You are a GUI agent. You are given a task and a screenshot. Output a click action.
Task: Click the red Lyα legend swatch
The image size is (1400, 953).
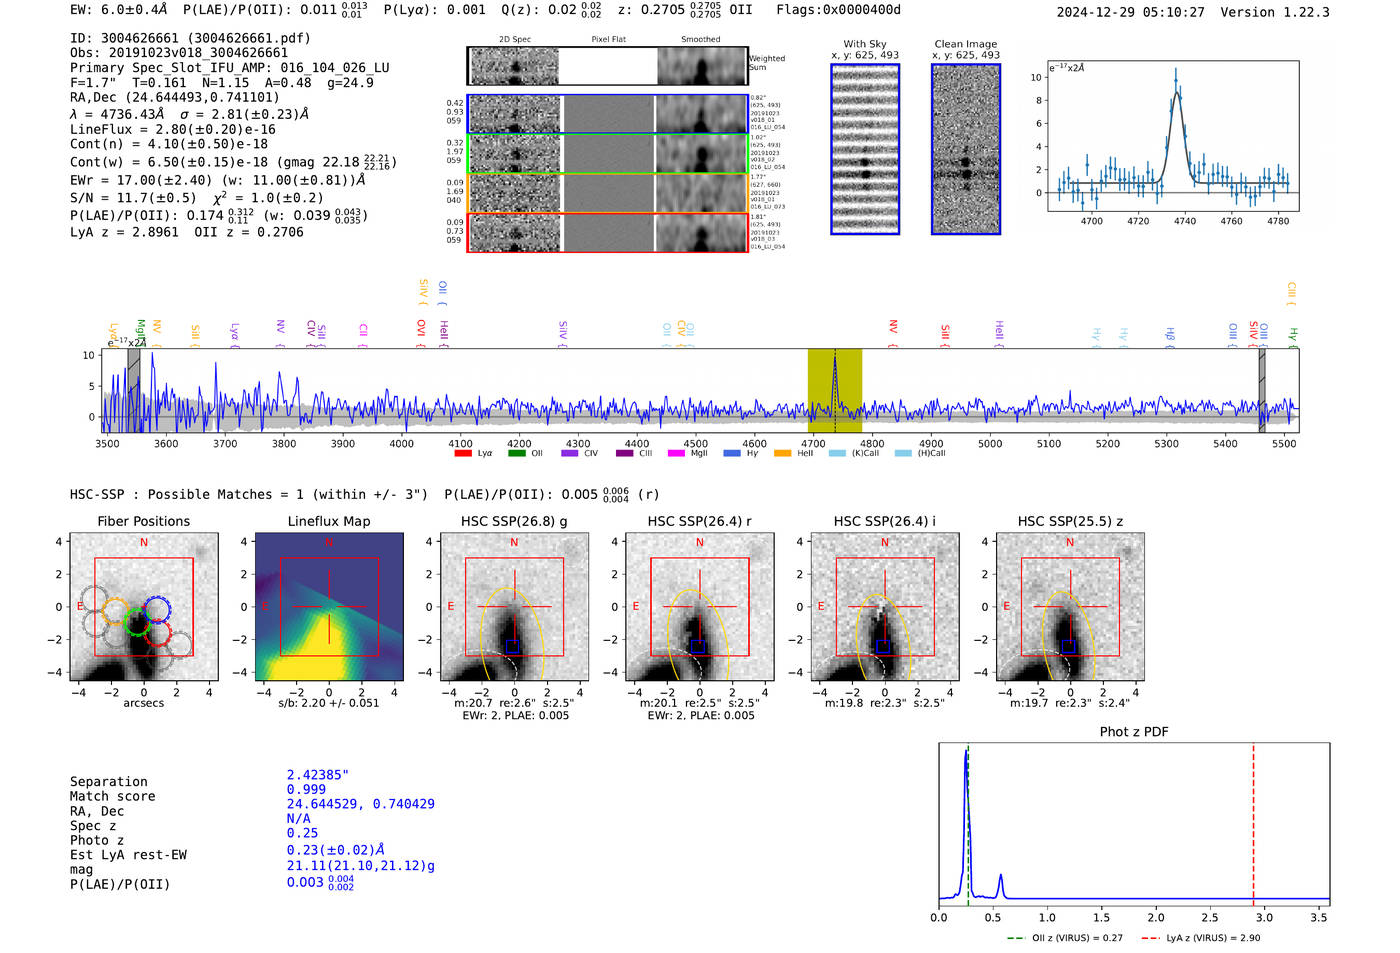[x=463, y=453]
